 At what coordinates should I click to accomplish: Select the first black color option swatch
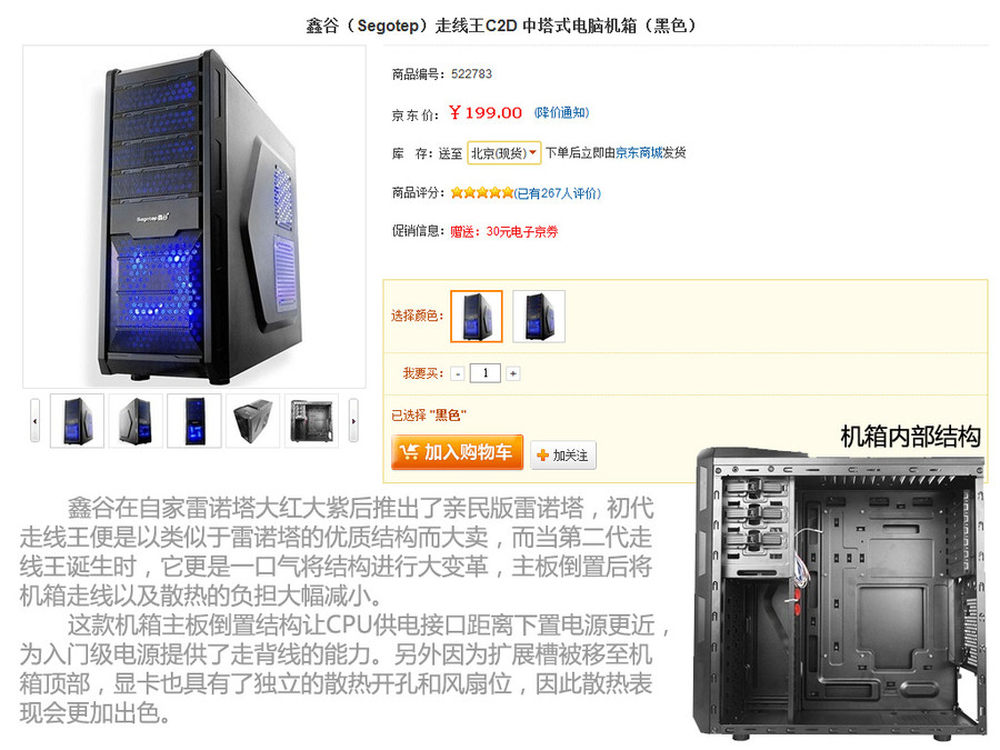(476, 316)
